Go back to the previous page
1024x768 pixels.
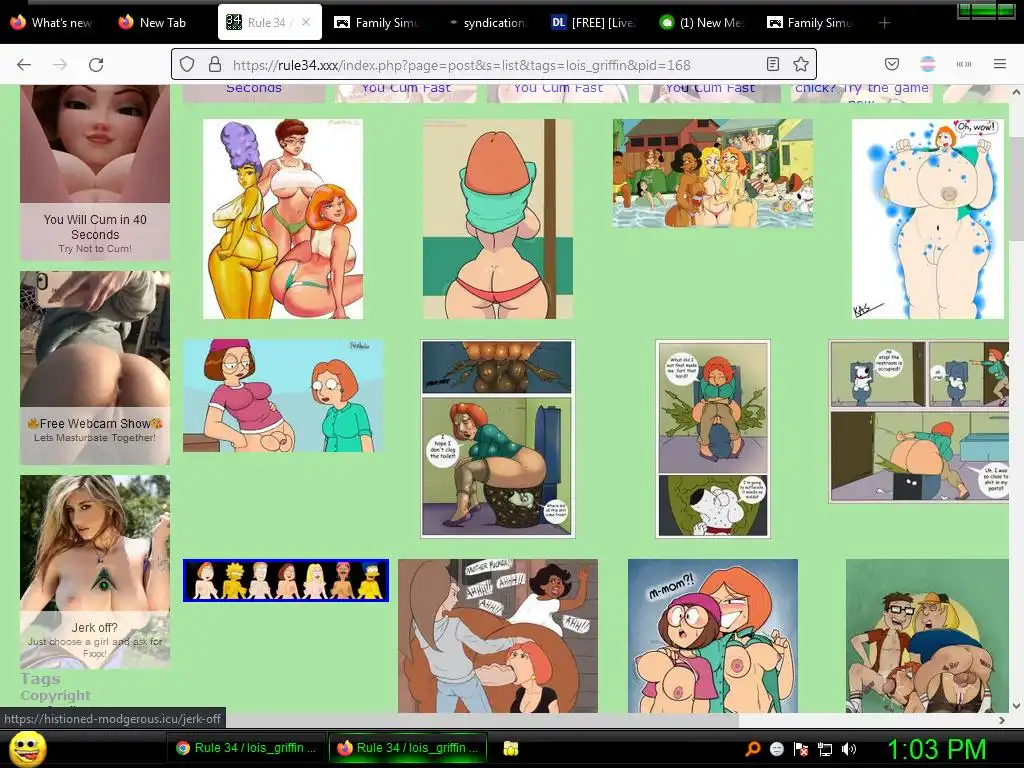point(24,65)
